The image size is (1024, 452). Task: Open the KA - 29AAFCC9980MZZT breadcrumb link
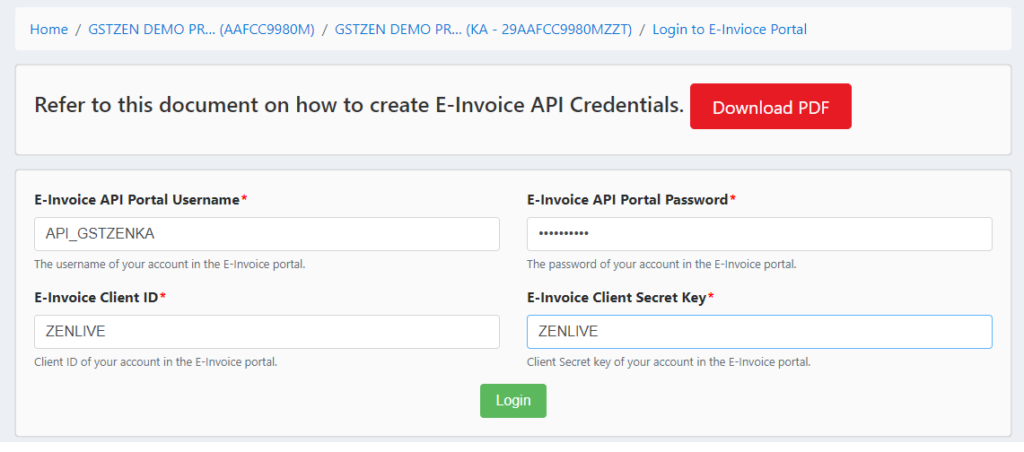point(483,29)
